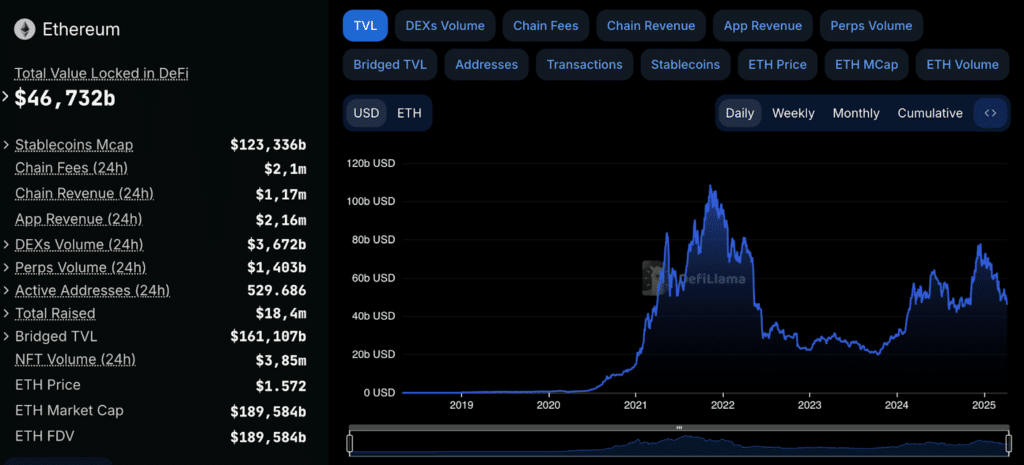
Task: Toggle the Addresses chart
Action: click(487, 65)
